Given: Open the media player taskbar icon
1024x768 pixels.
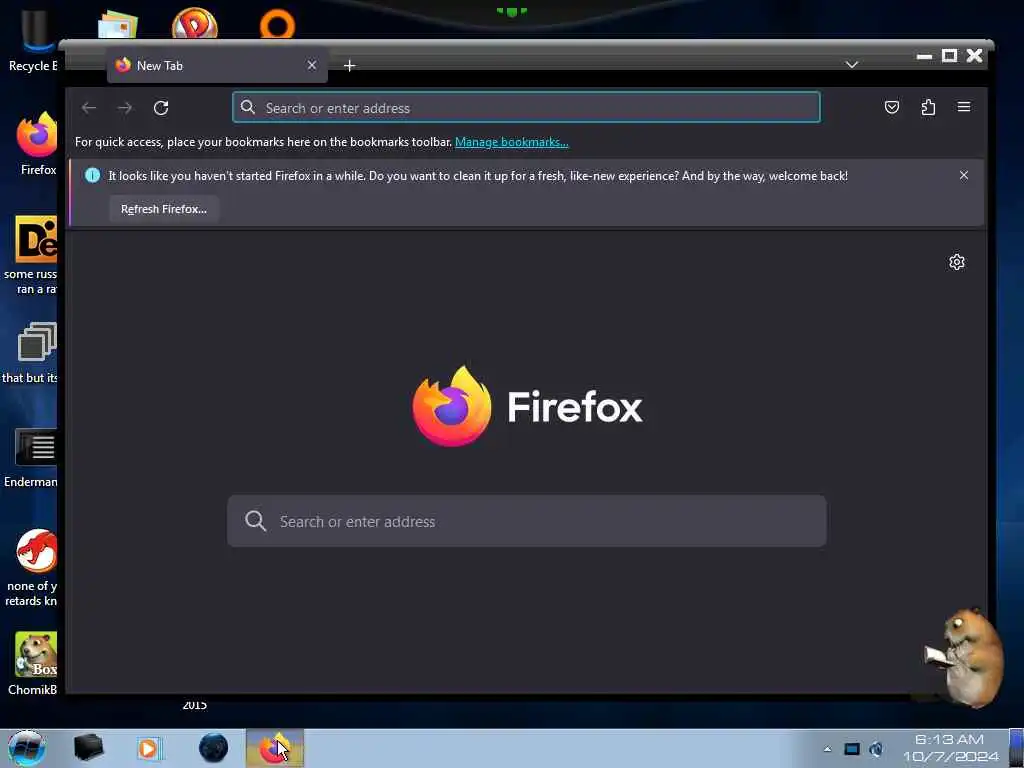Looking at the screenshot, I should pyautogui.click(x=149, y=748).
